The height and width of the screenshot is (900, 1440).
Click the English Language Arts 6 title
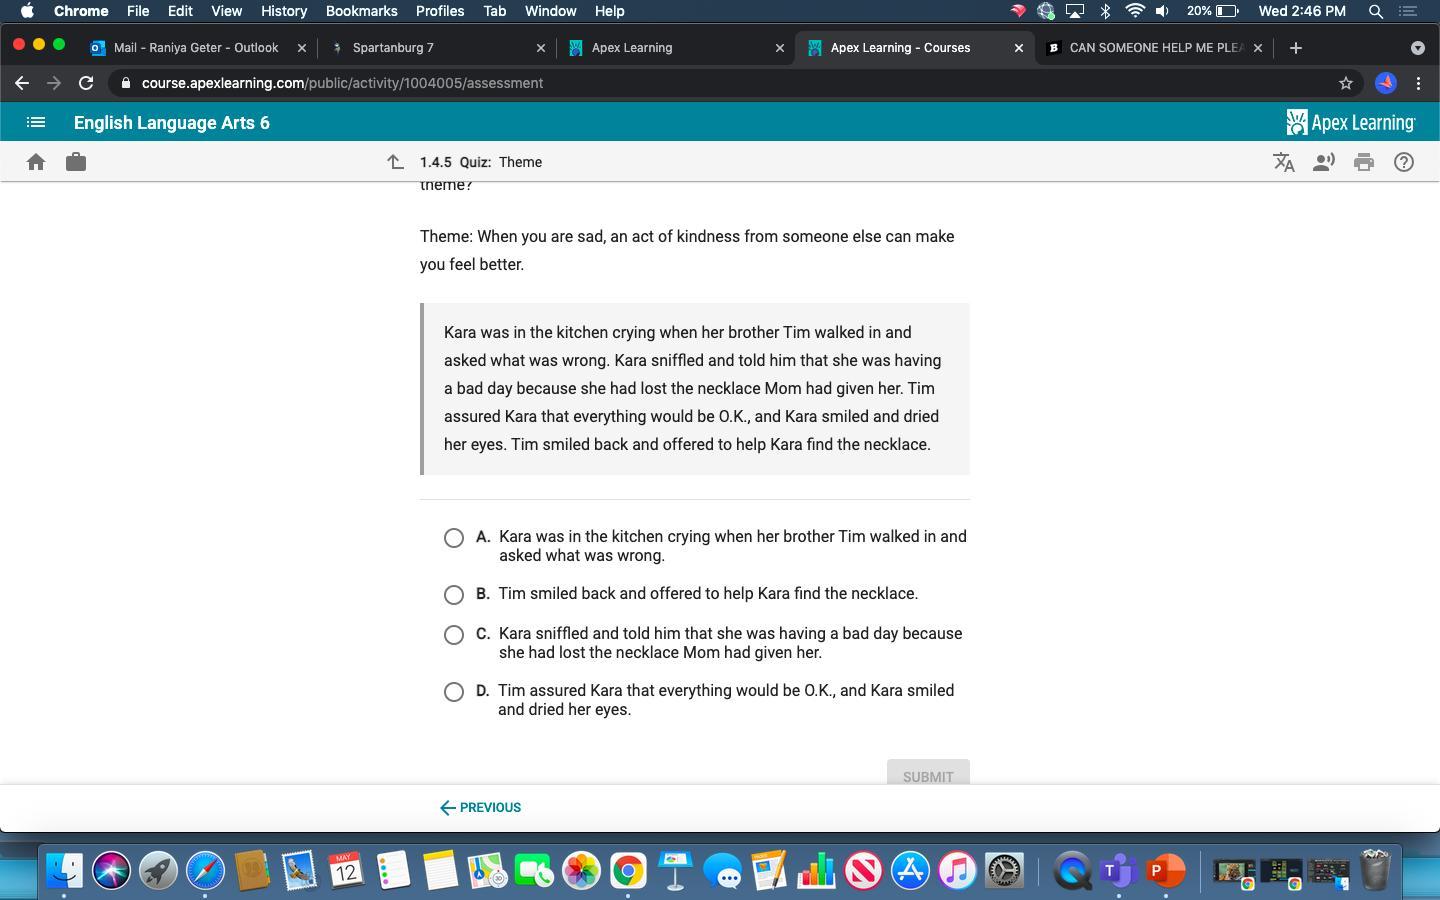172,122
